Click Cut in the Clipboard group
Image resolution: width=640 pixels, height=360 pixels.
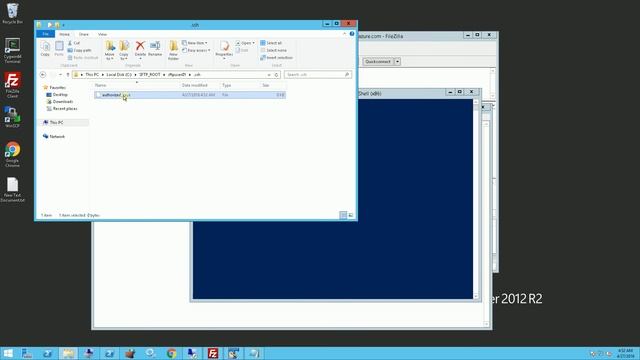pos(74,43)
